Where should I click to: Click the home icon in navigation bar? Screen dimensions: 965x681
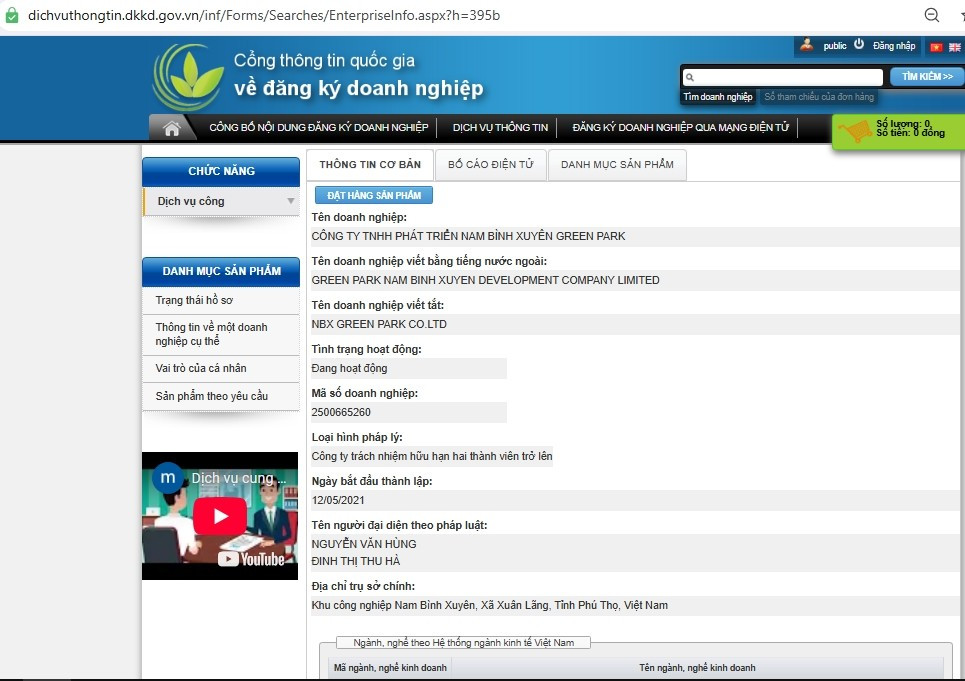click(x=172, y=128)
